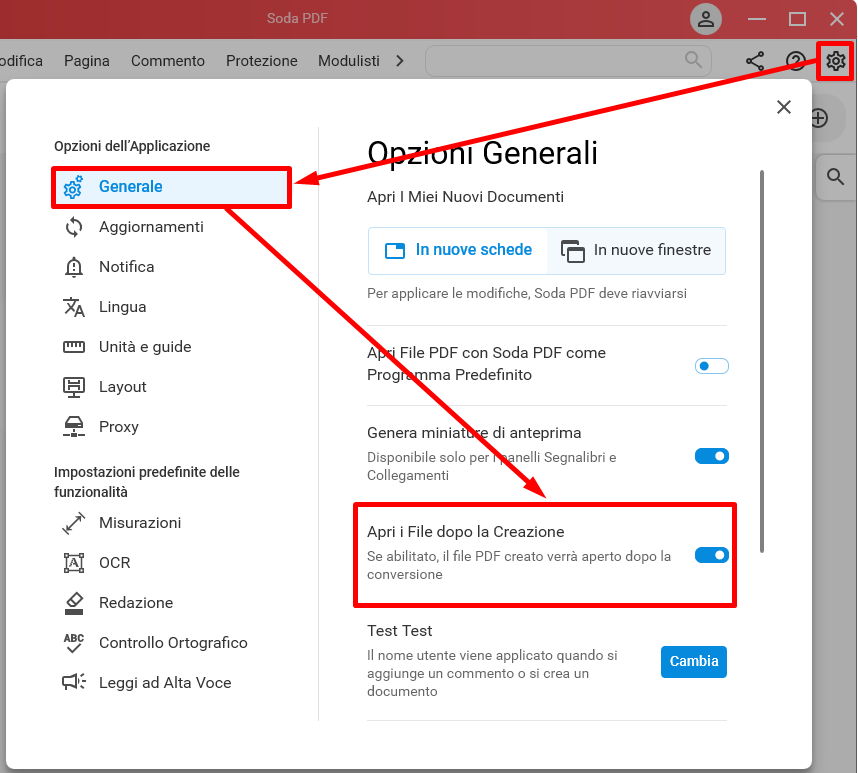Screen dimensions: 858x773
Task: Open the Commento menu tab
Action: (167, 61)
